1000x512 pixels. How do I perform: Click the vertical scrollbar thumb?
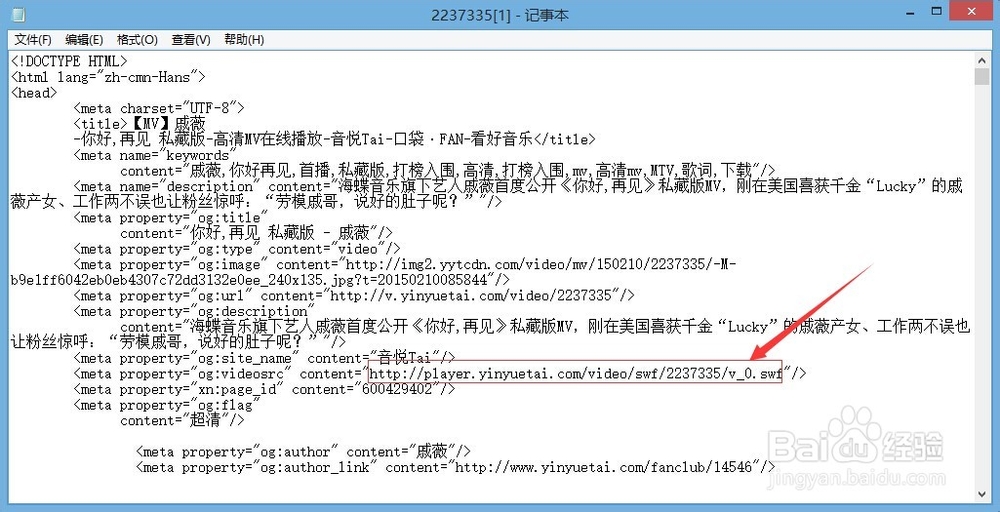pyautogui.click(x=982, y=77)
